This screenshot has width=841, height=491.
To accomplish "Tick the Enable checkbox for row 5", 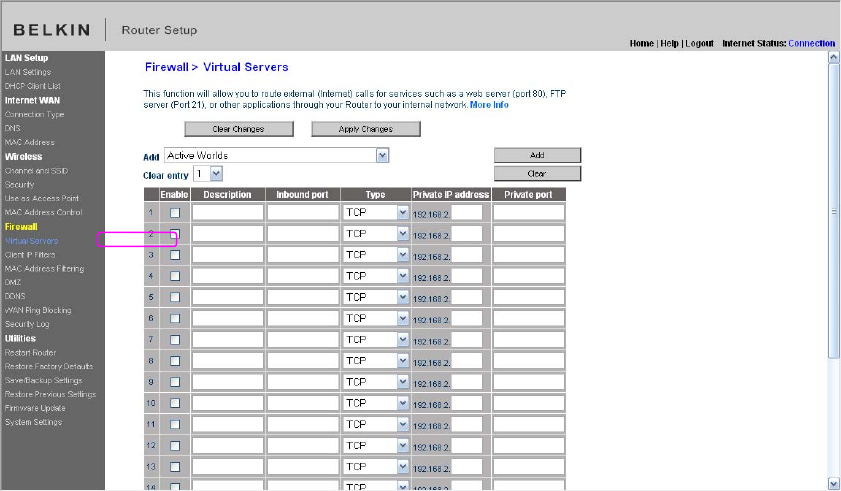I will point(175,297).
